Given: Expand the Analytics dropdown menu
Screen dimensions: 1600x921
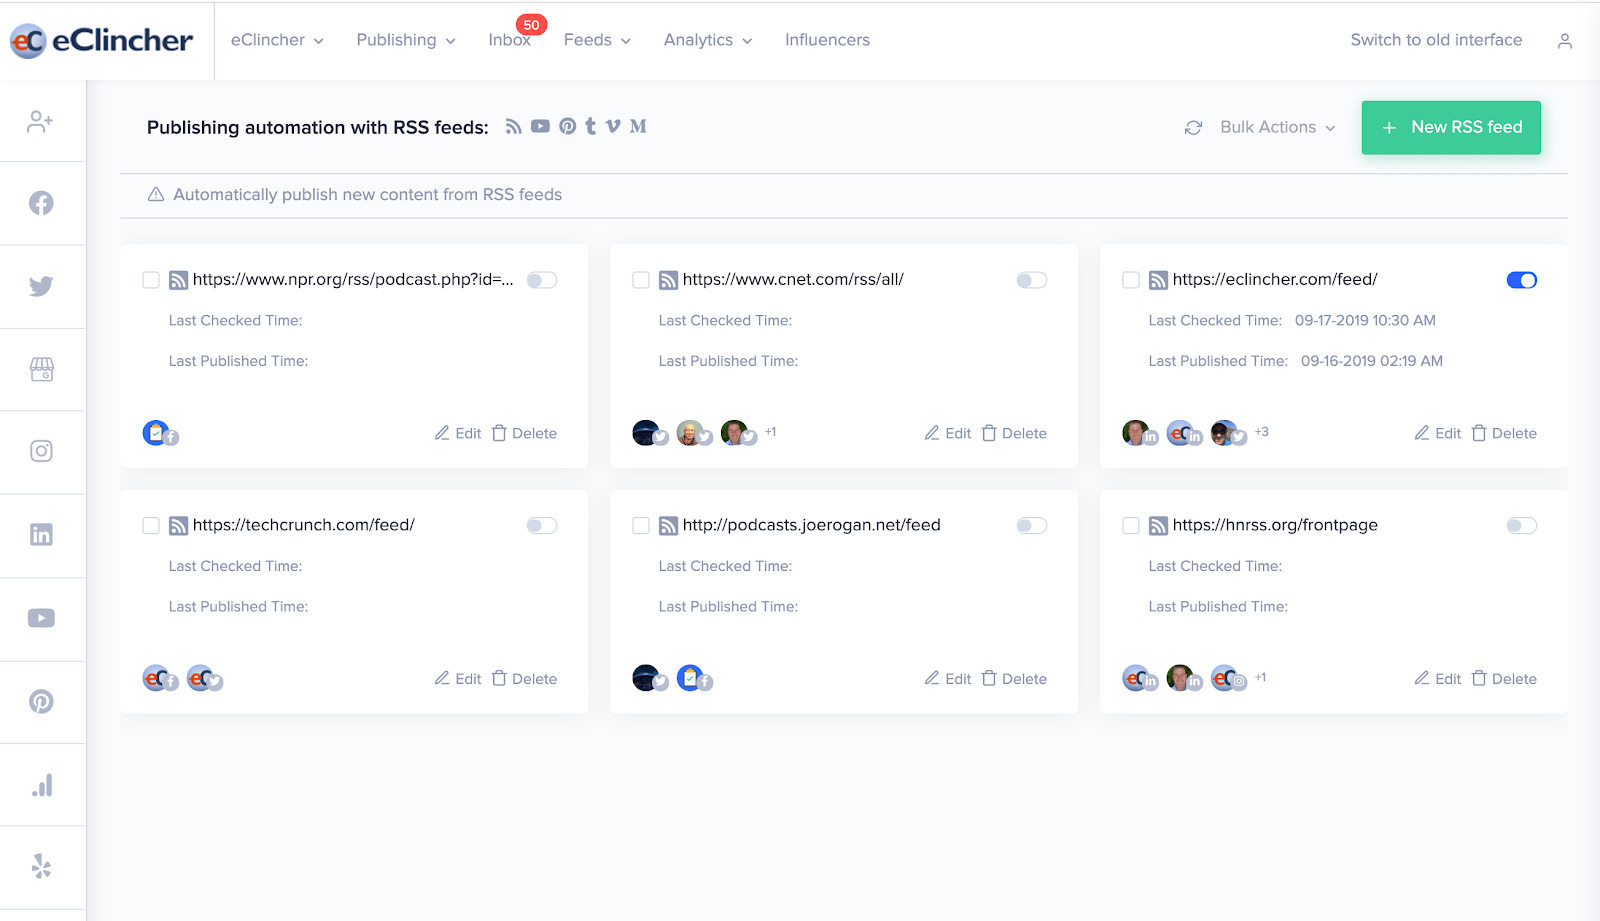Looking at the screenshot, I should coord(708,40).
